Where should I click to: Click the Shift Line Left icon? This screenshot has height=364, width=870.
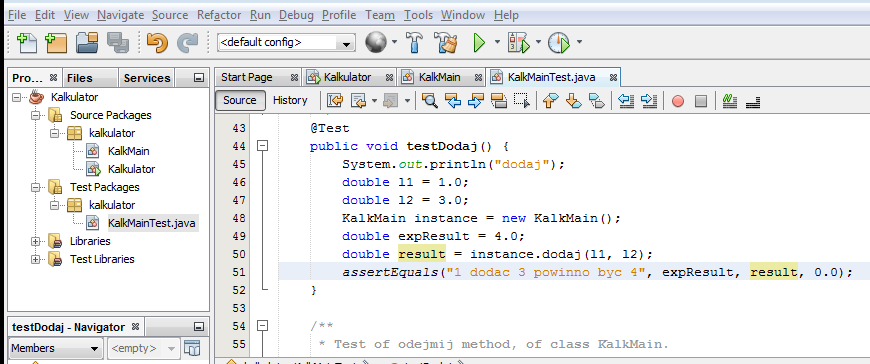(x=625, y=101)
